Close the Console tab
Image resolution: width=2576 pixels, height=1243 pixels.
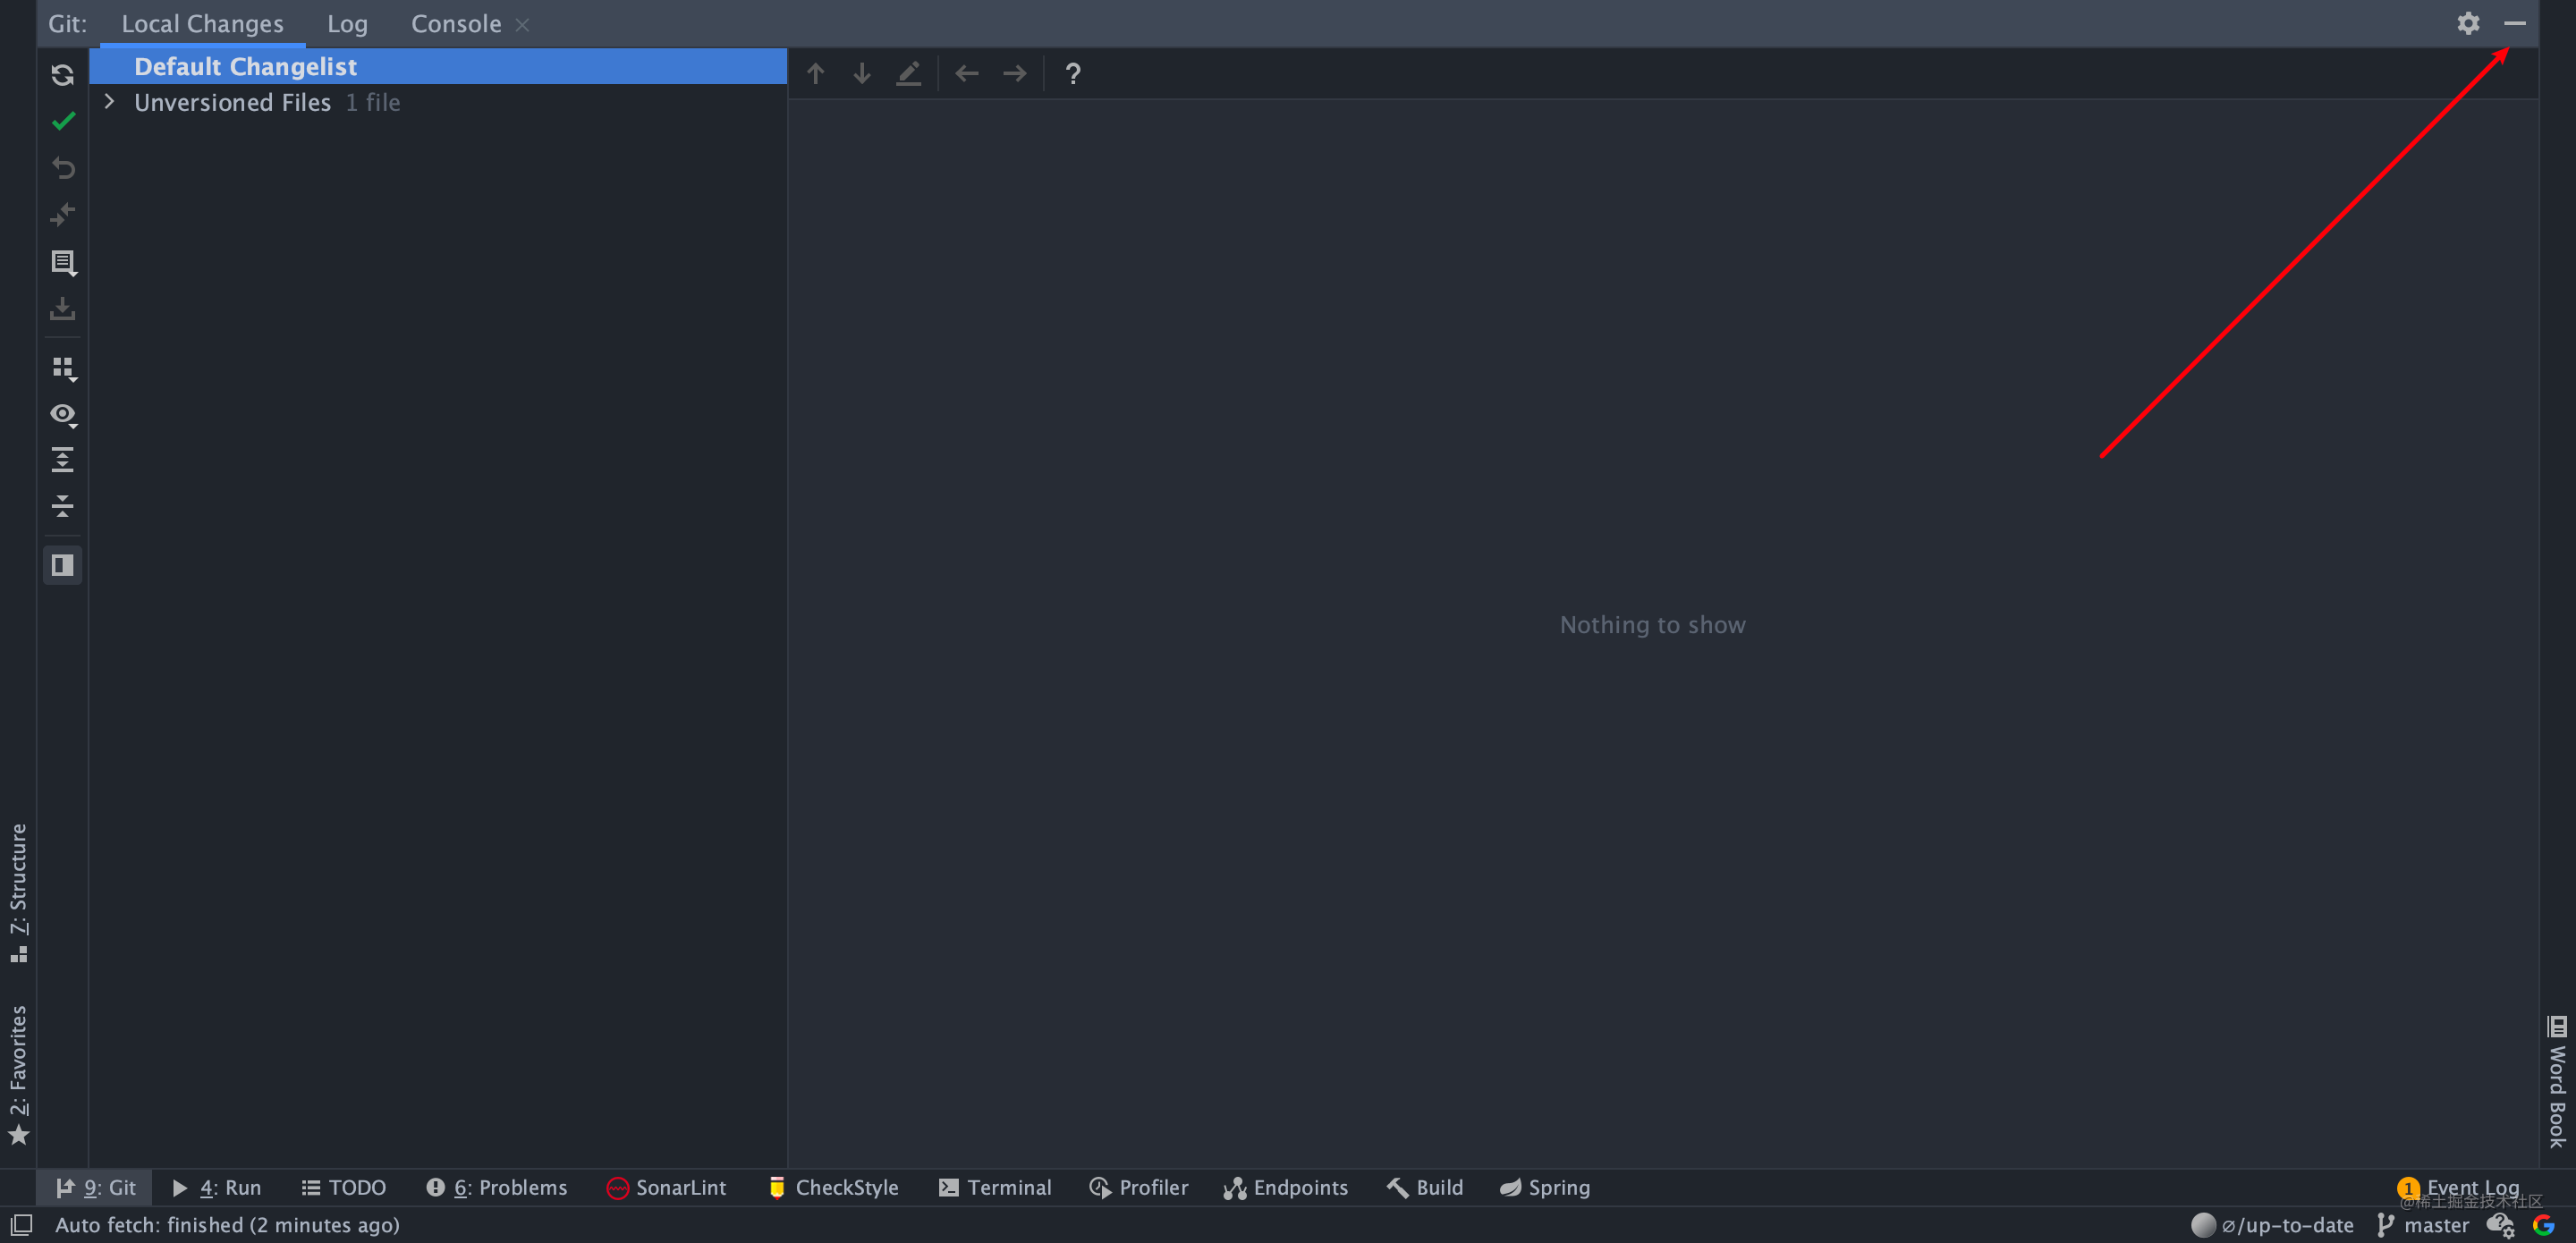522,25
